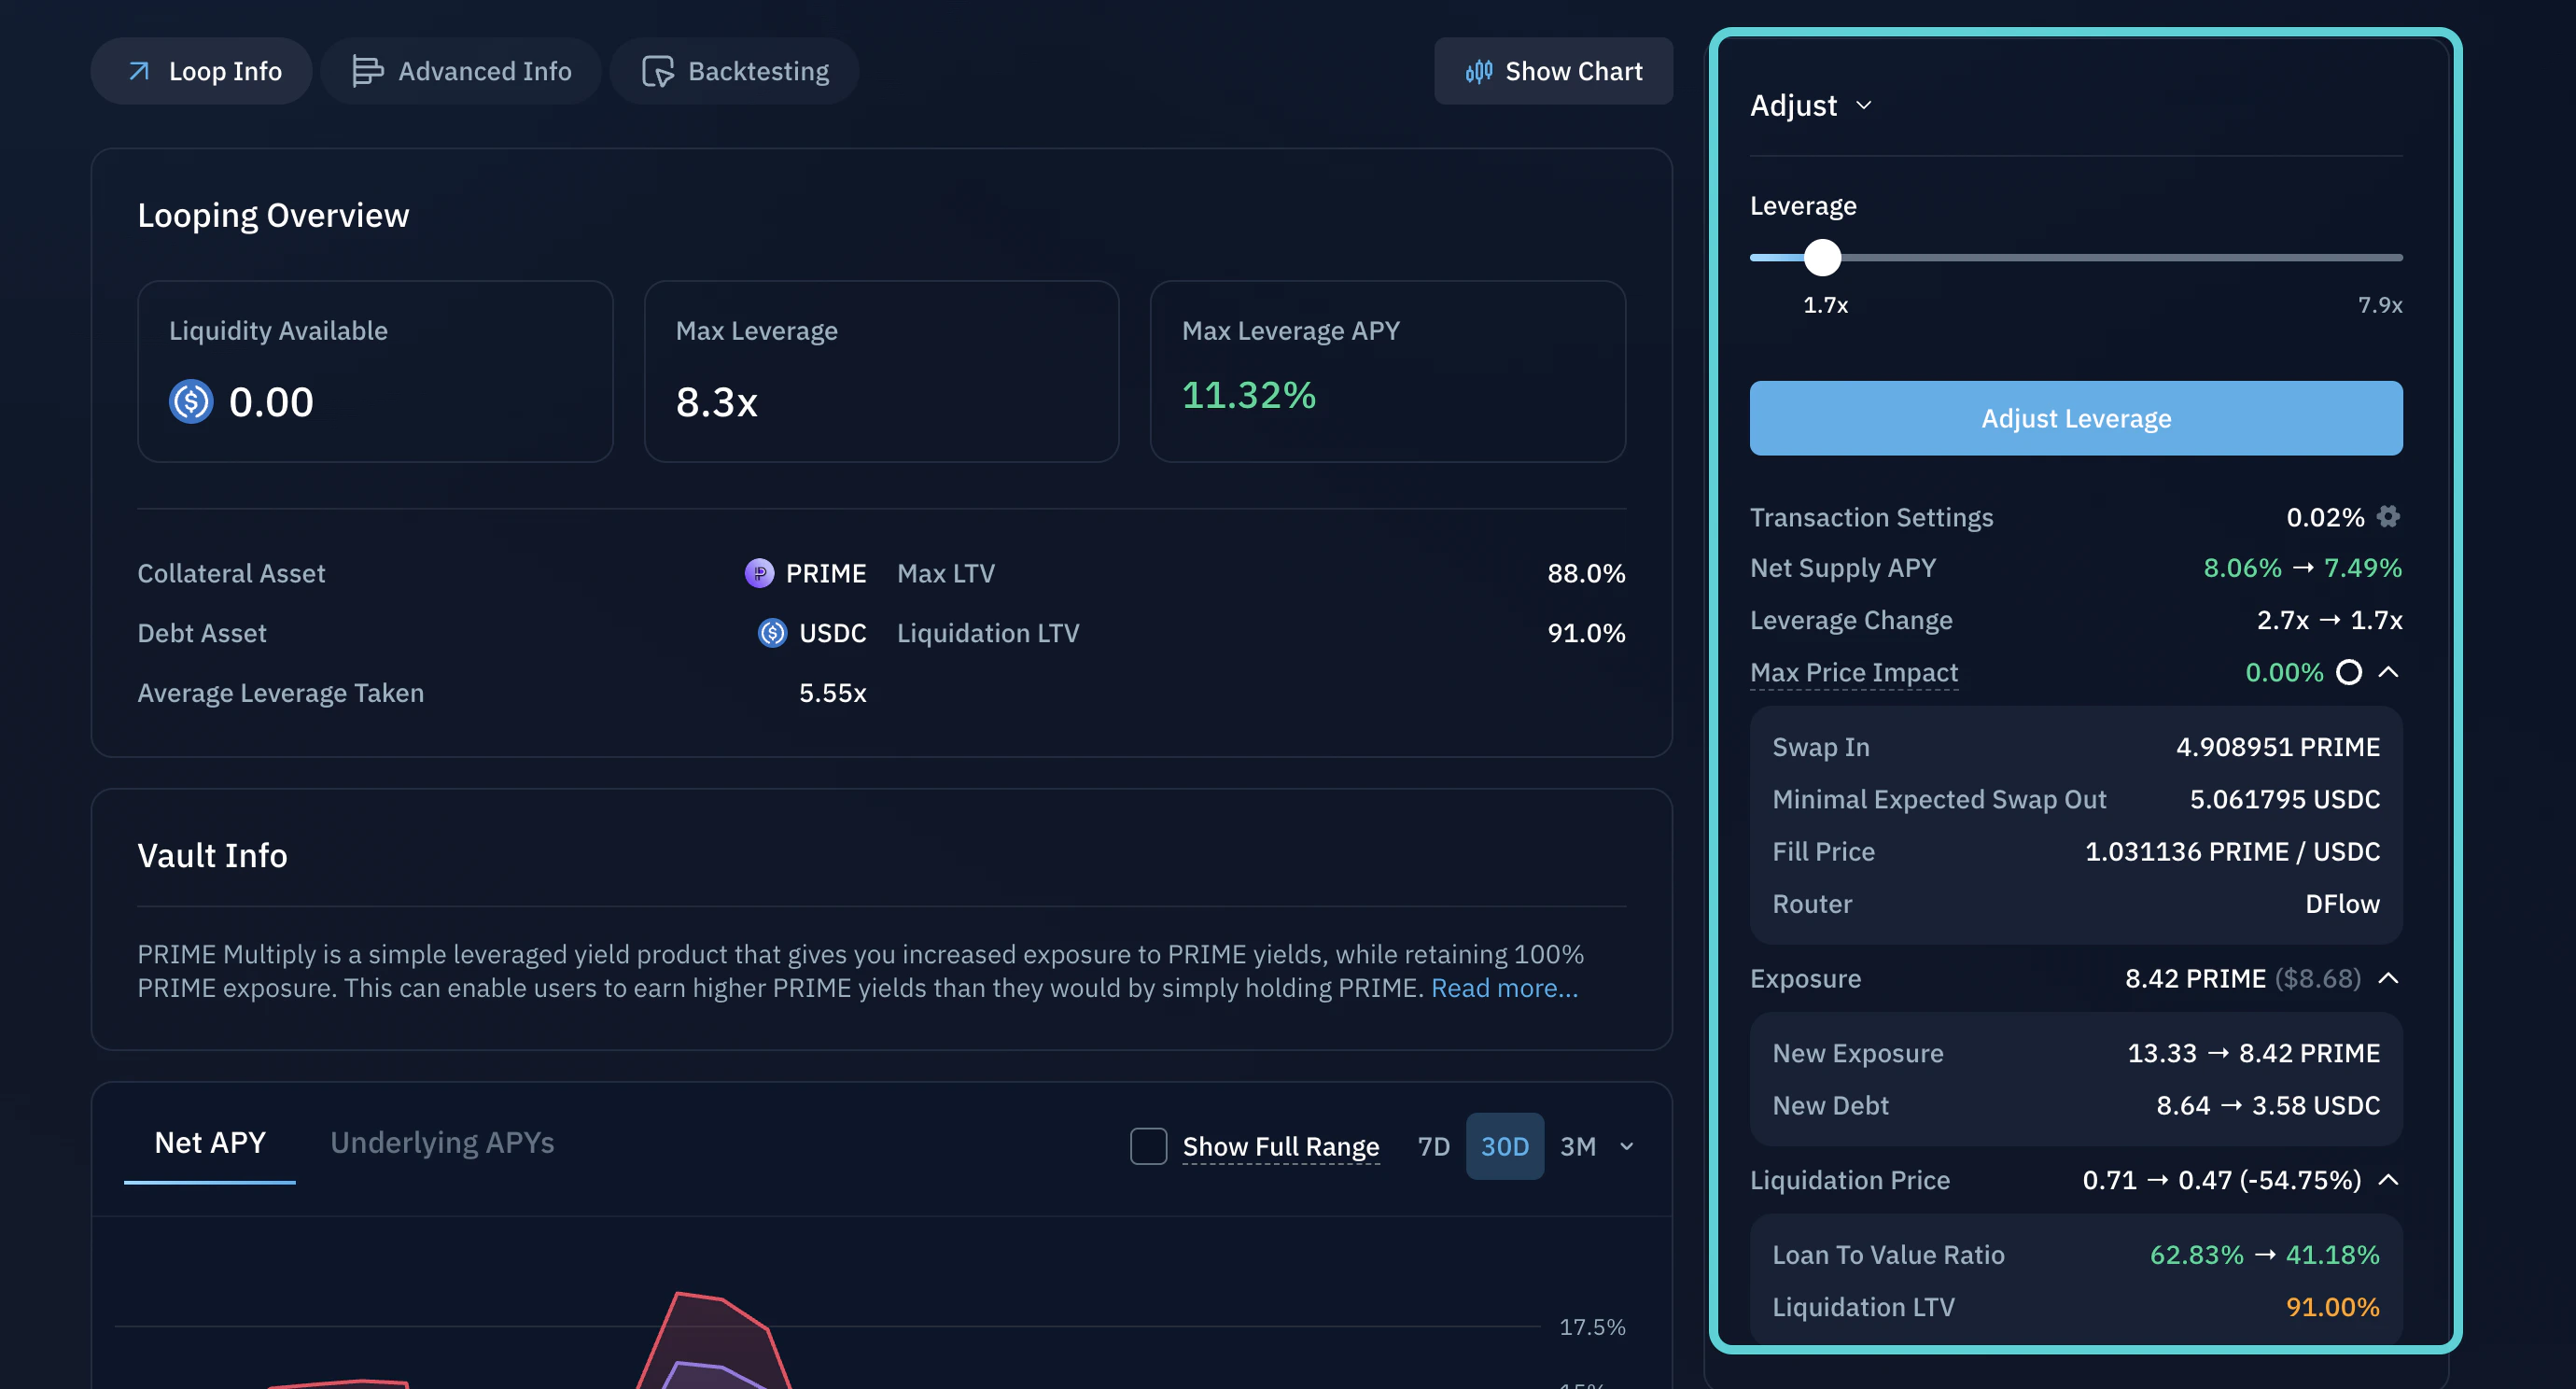
Task: Click the Show Full Range label
Action: coord(1280,1146)
